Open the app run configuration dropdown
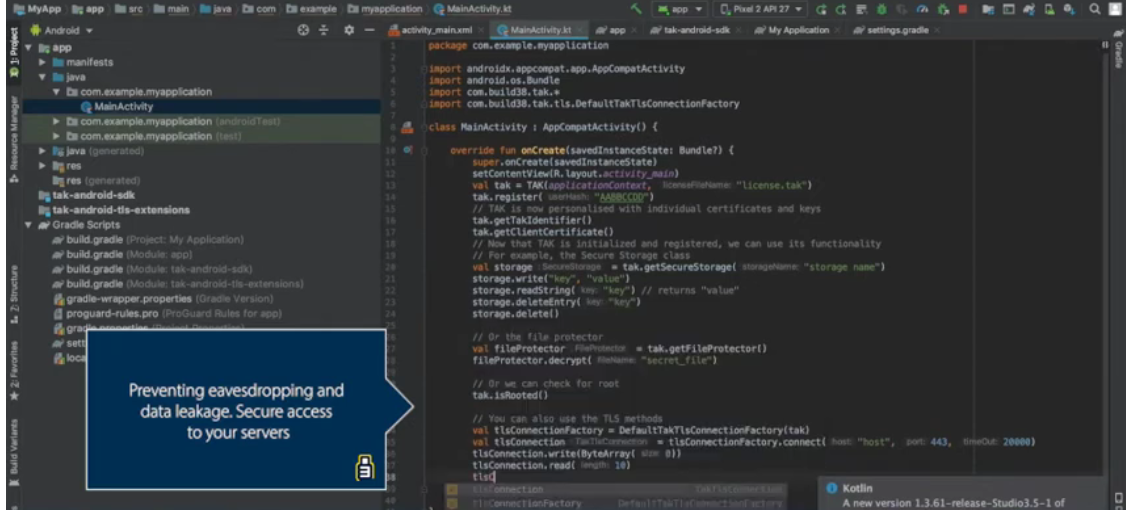The width and height of the screenshot is (1139, 510). click(681, 9)
